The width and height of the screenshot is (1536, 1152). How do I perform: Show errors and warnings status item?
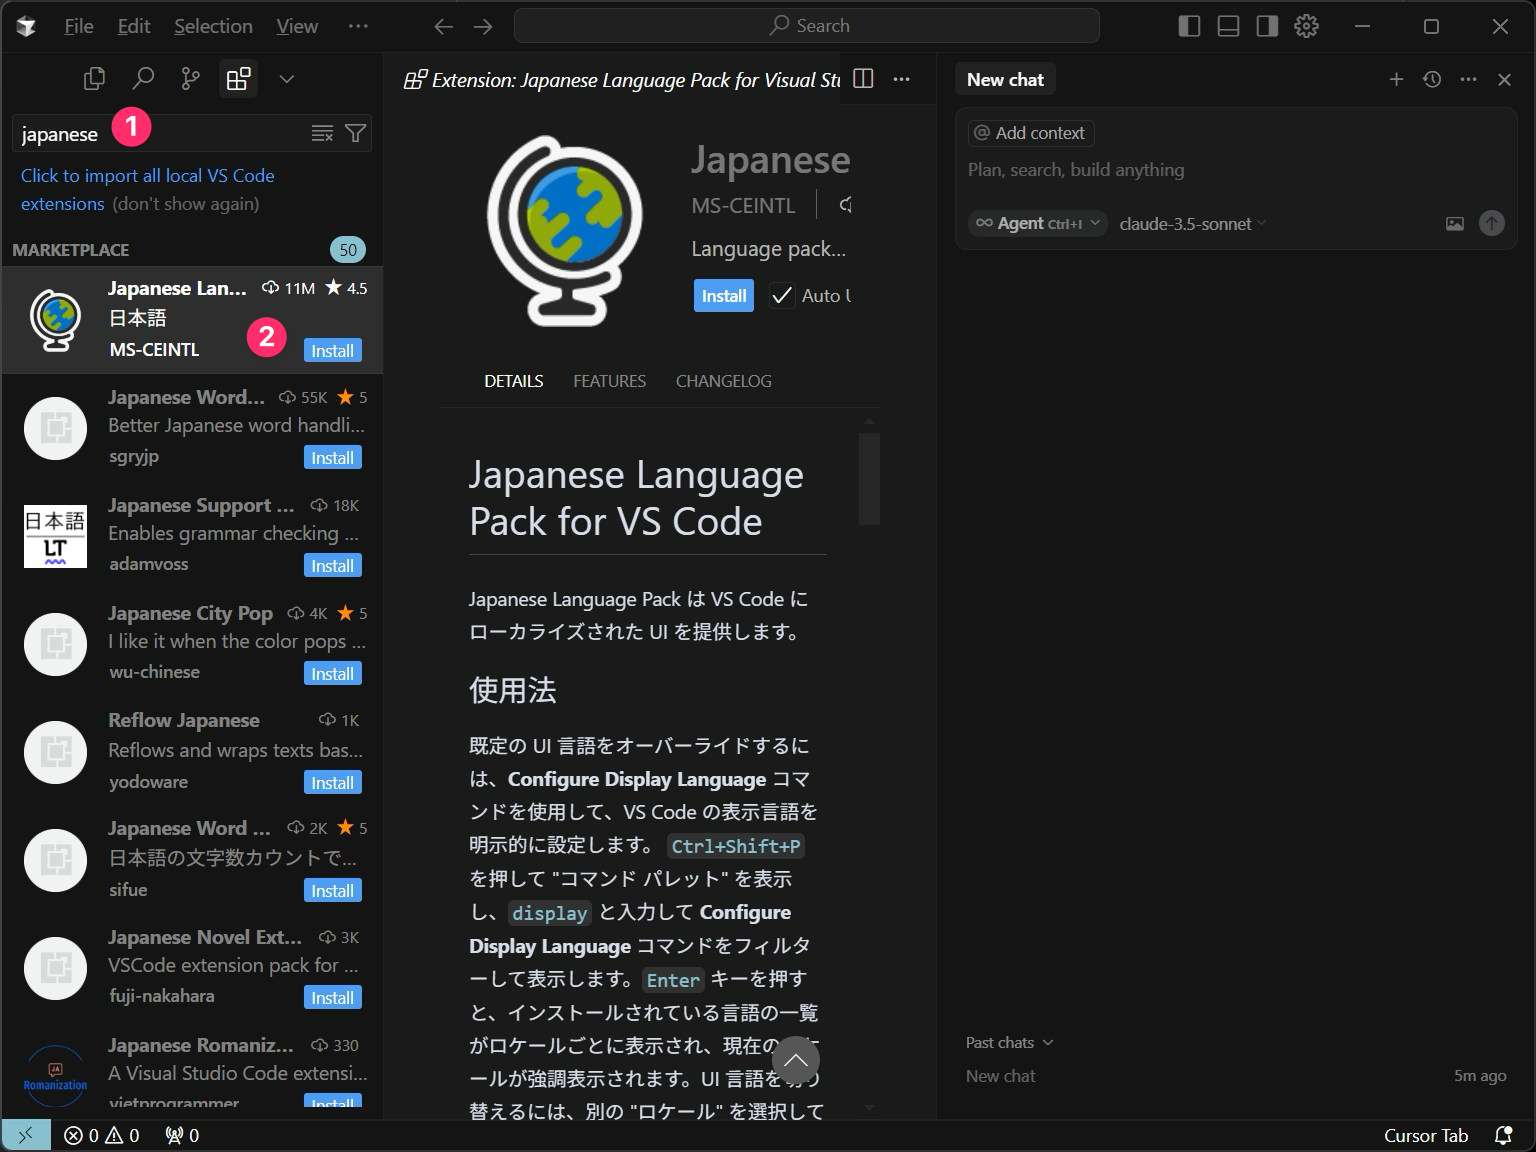[x=102, y=1135]
